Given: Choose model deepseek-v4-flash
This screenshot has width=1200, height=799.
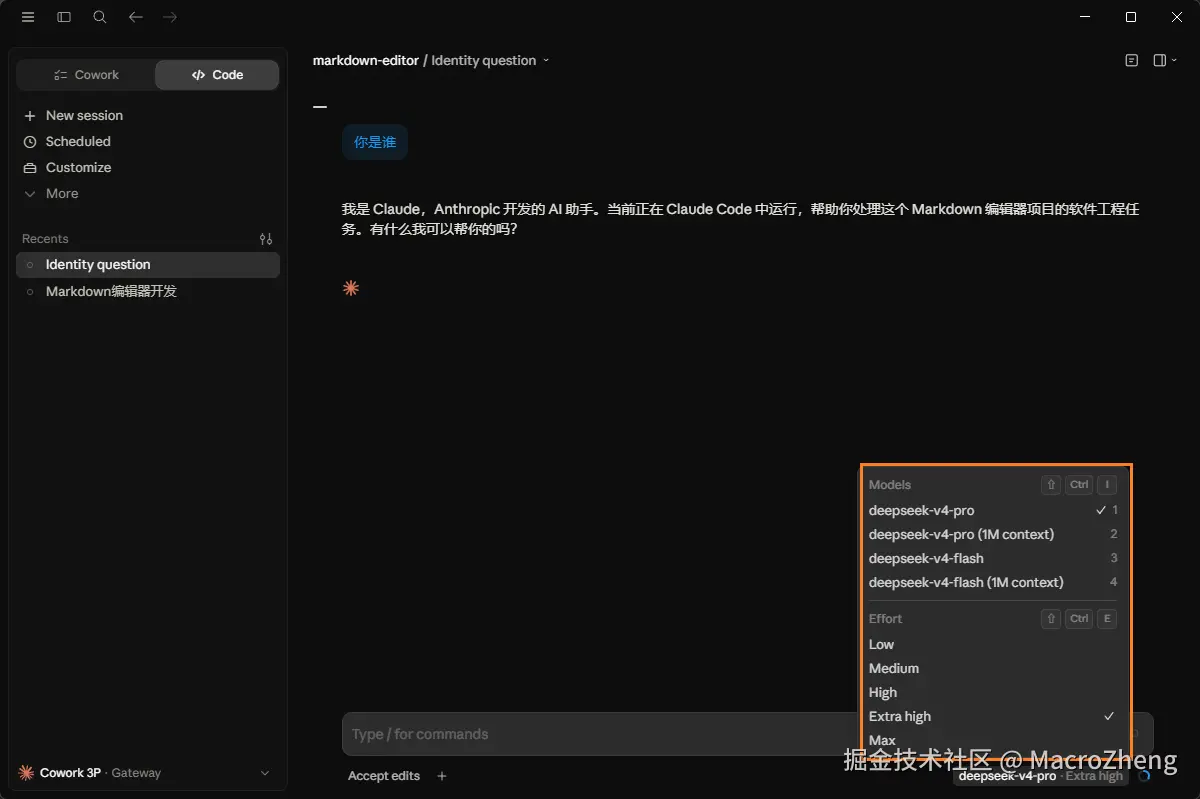Looking at the screenshot, I should 993,559.
